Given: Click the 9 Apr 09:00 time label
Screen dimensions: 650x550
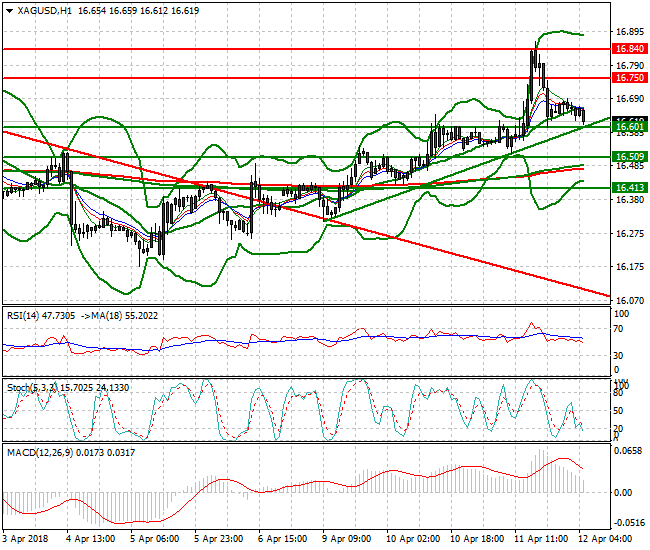Looking at the screenshot, I should click(x=346, y=539).
